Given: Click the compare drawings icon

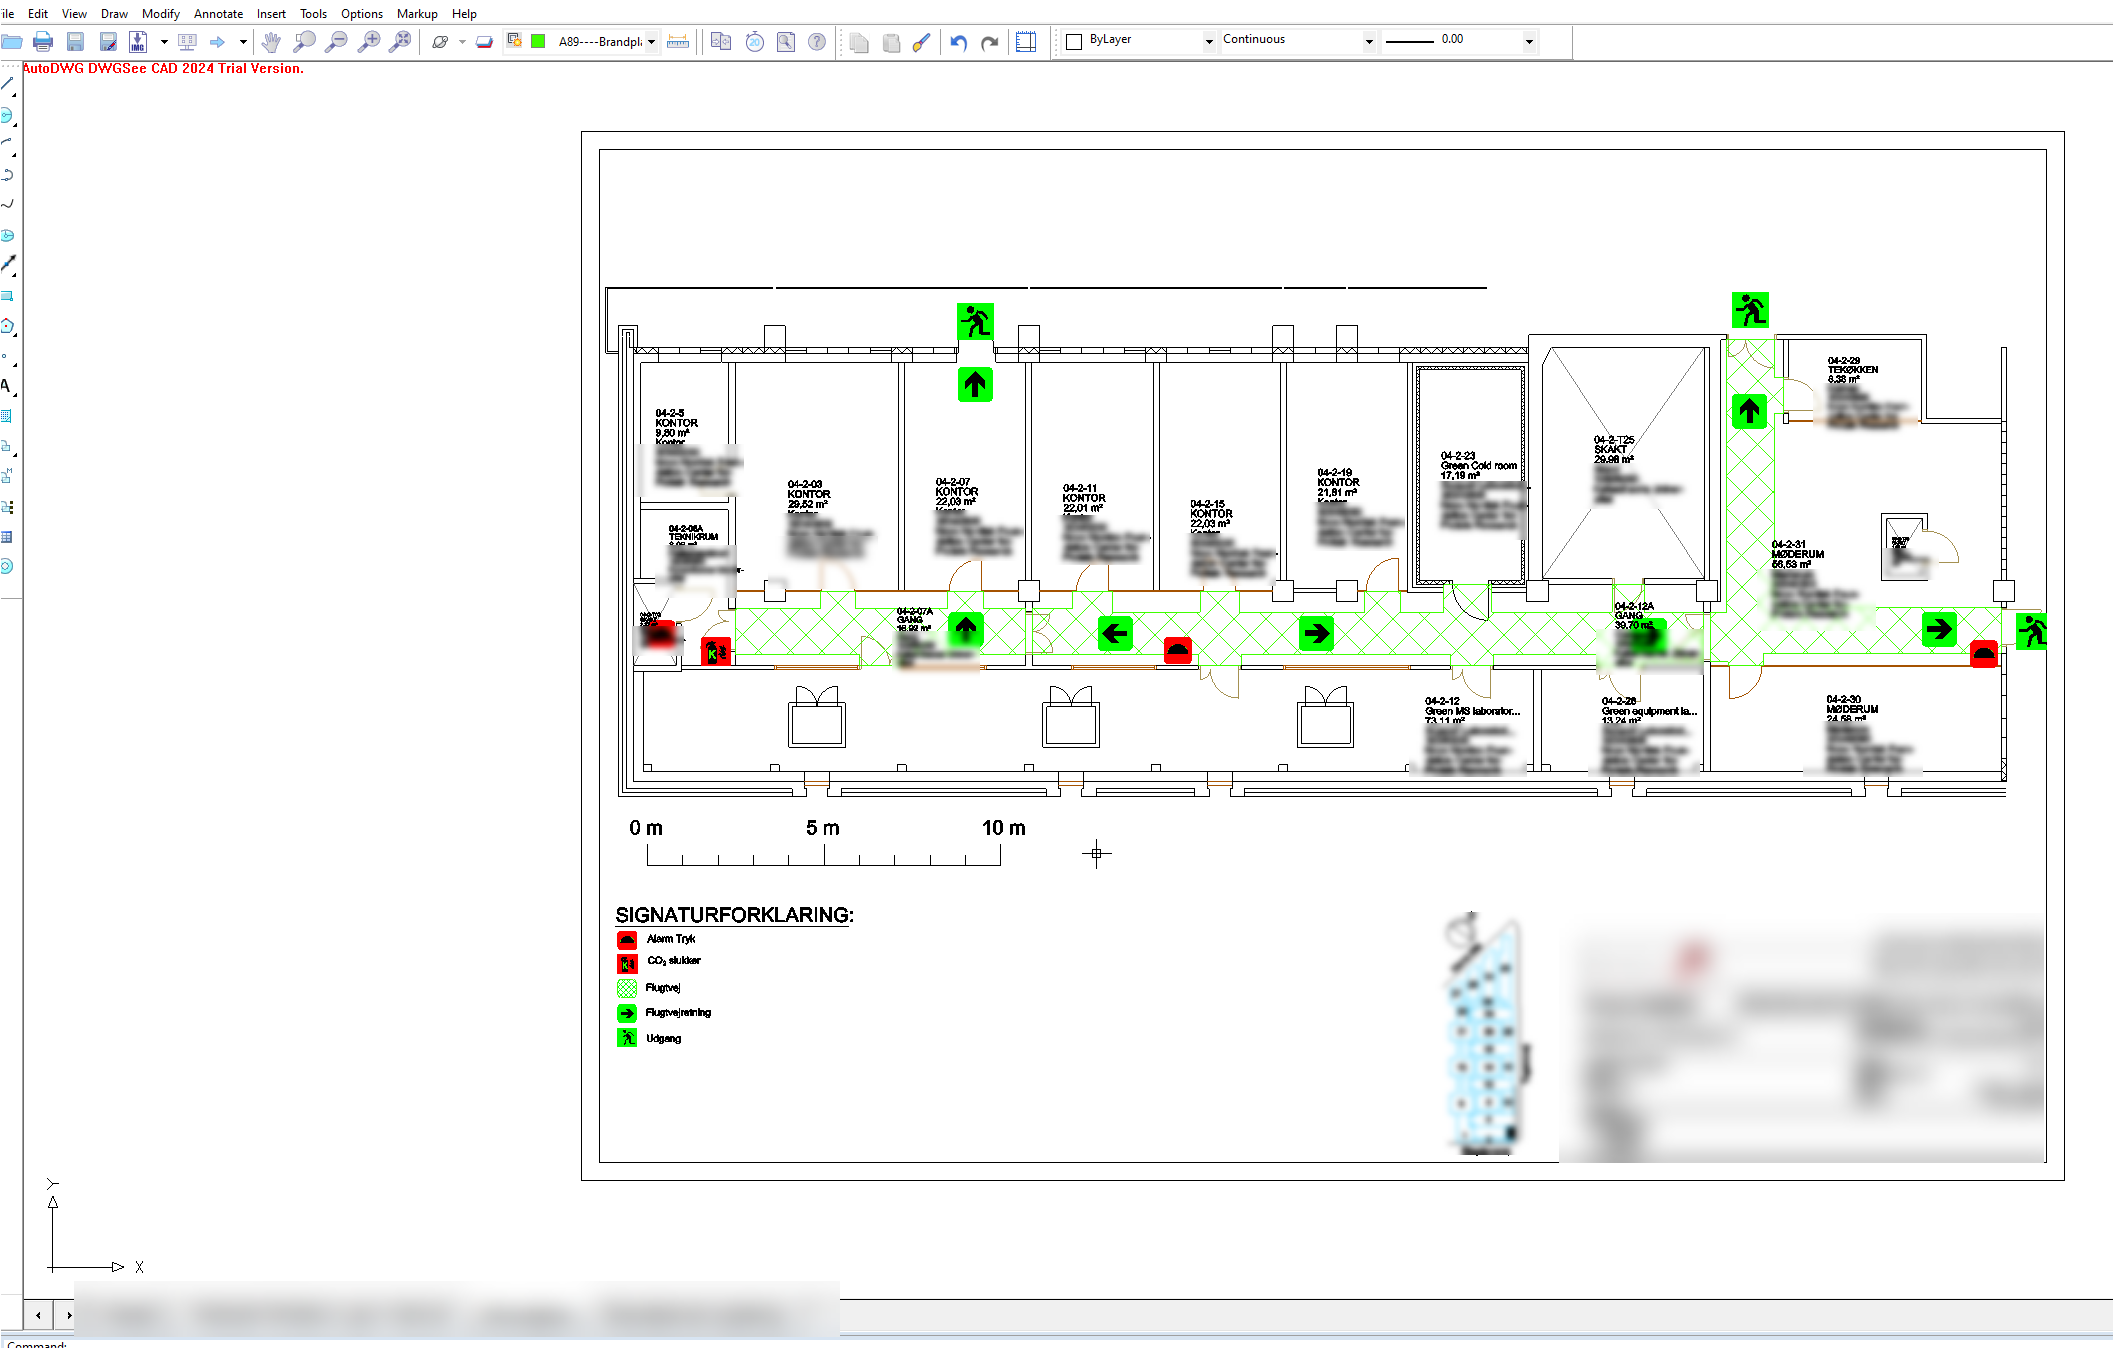Looking at the screenshot, I should (x=721, y=42).
